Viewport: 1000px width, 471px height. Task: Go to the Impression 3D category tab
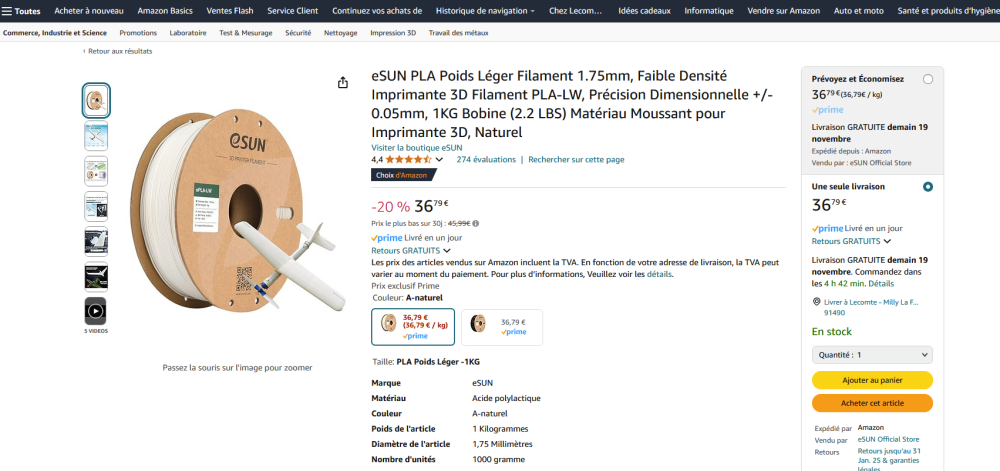pos(393,33)
